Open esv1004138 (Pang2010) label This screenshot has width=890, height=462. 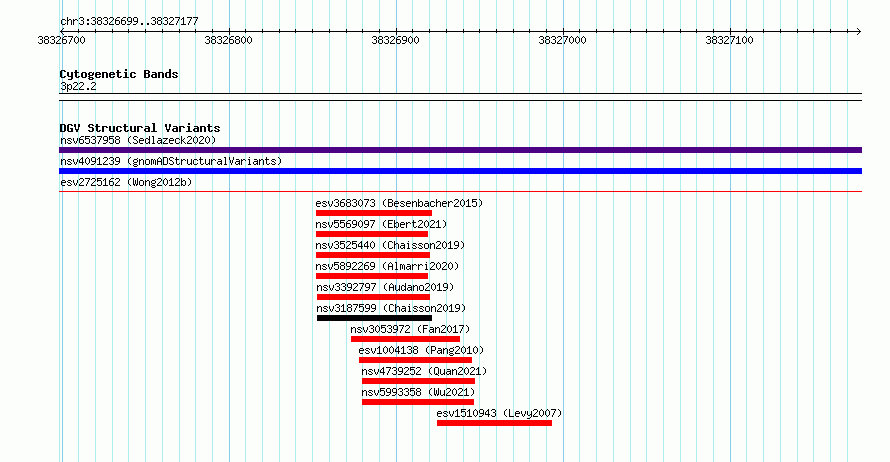click(421, 350)
